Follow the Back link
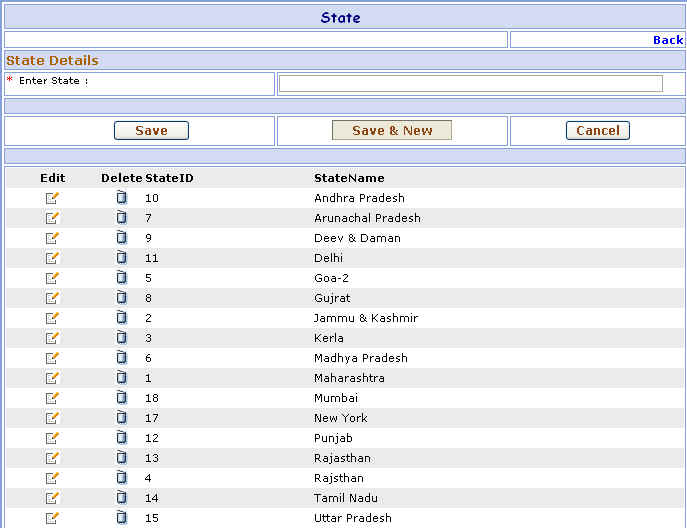 667,40
